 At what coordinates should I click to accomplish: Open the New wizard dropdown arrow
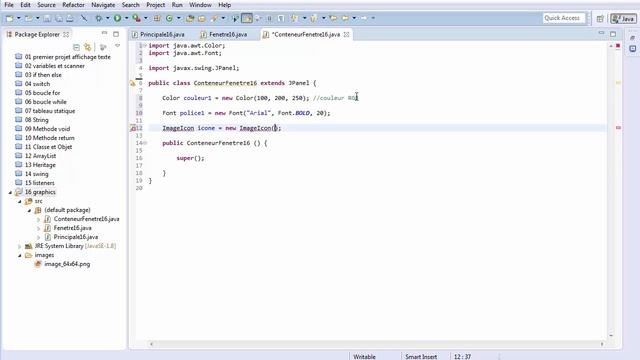click(19, 18)
